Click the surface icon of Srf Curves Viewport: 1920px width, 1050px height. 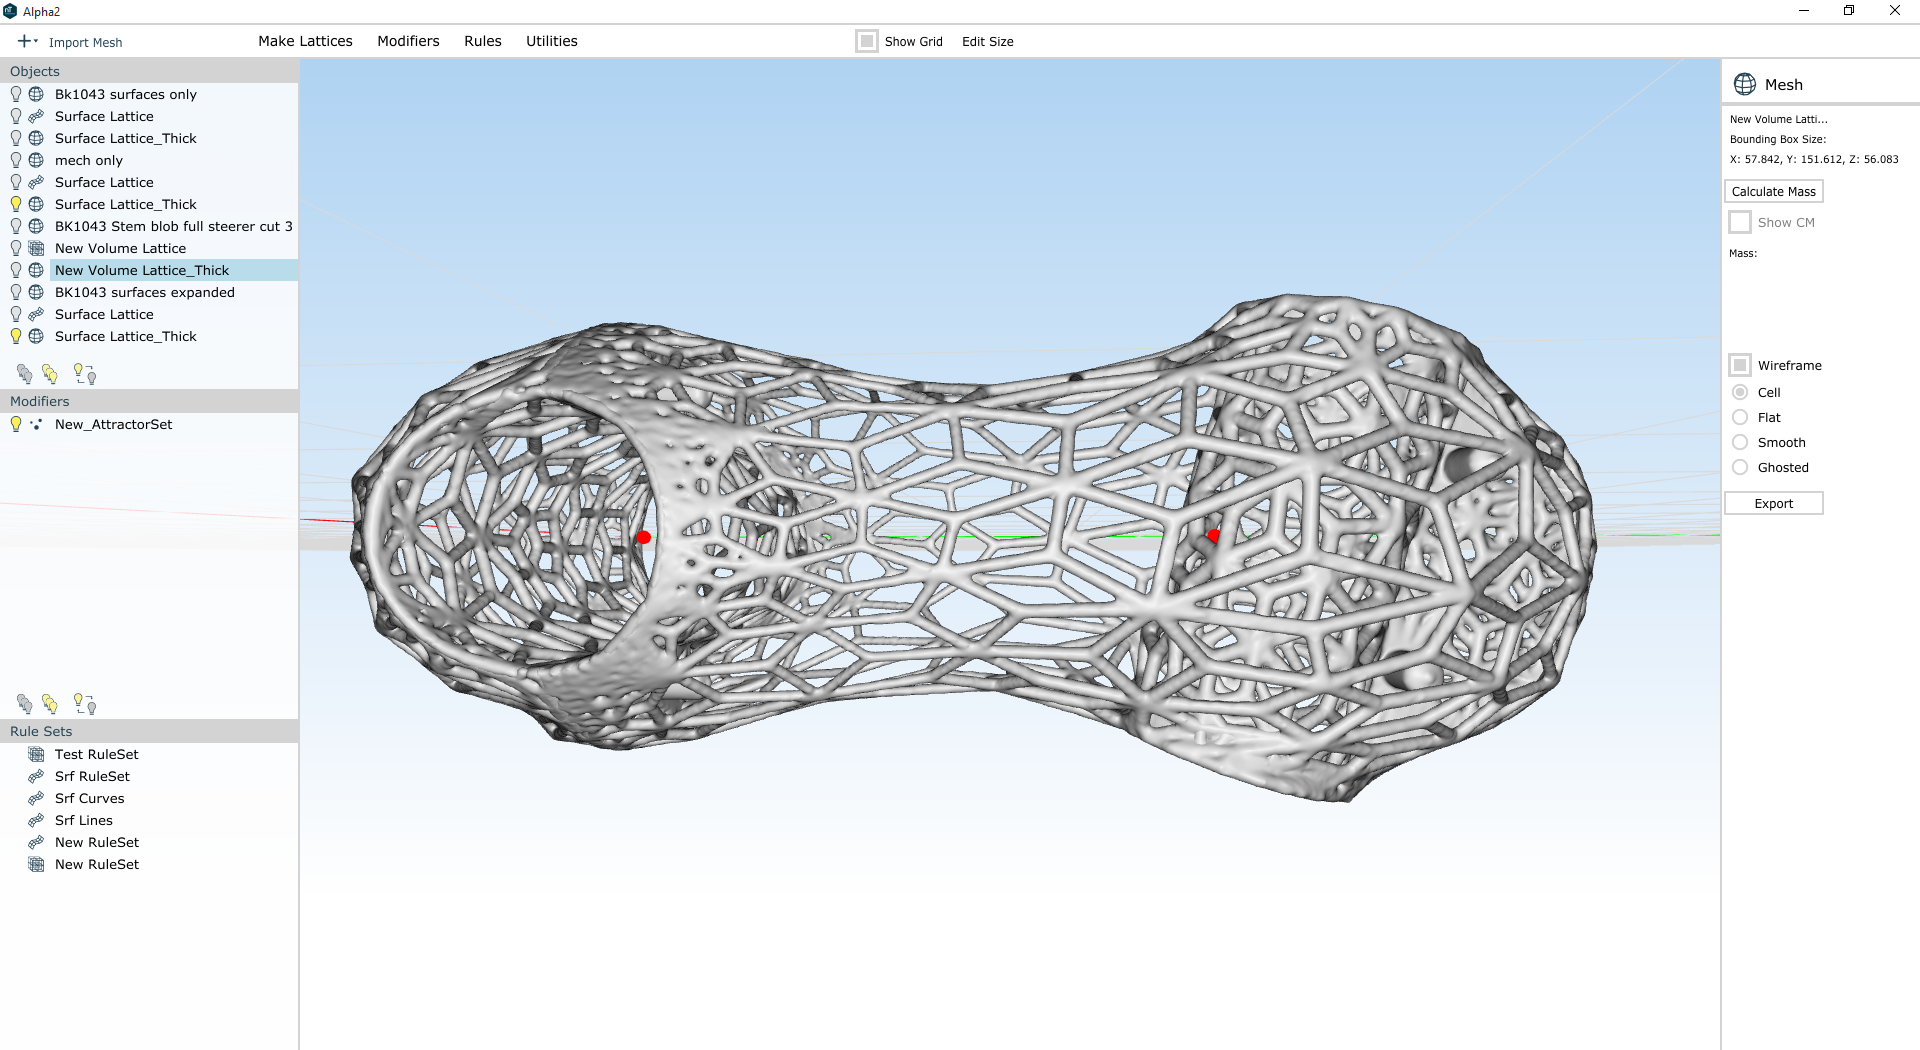tap(36, 798)
